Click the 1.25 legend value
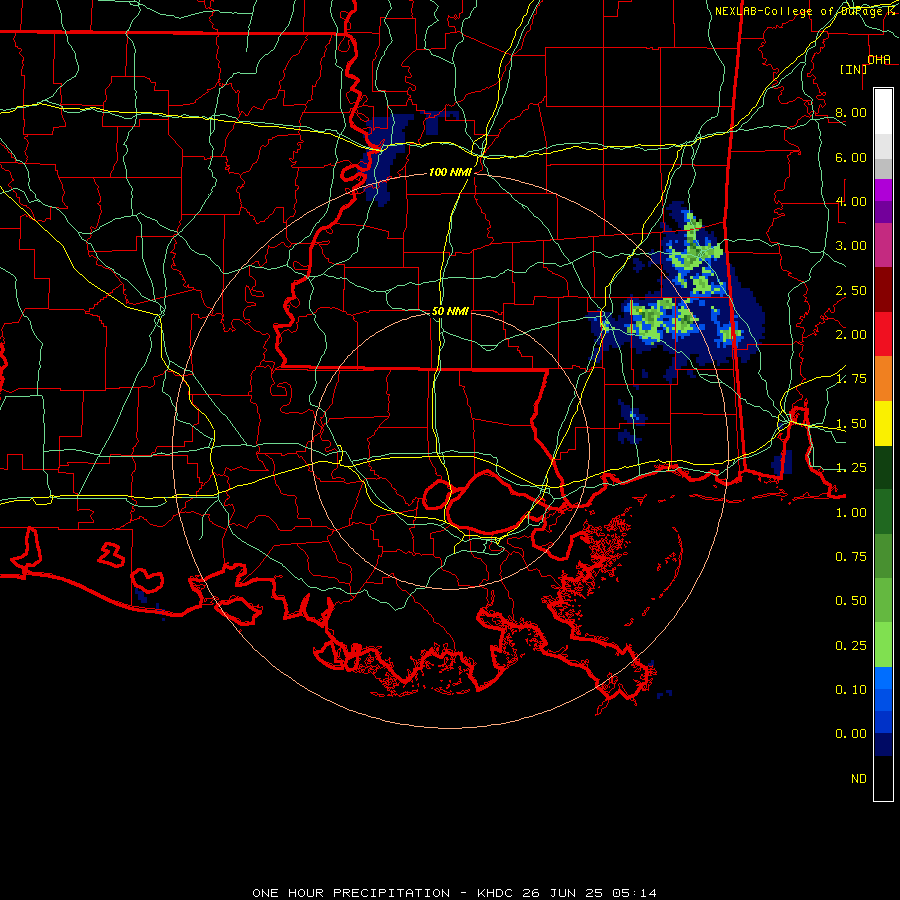 (x=851, y=468)
